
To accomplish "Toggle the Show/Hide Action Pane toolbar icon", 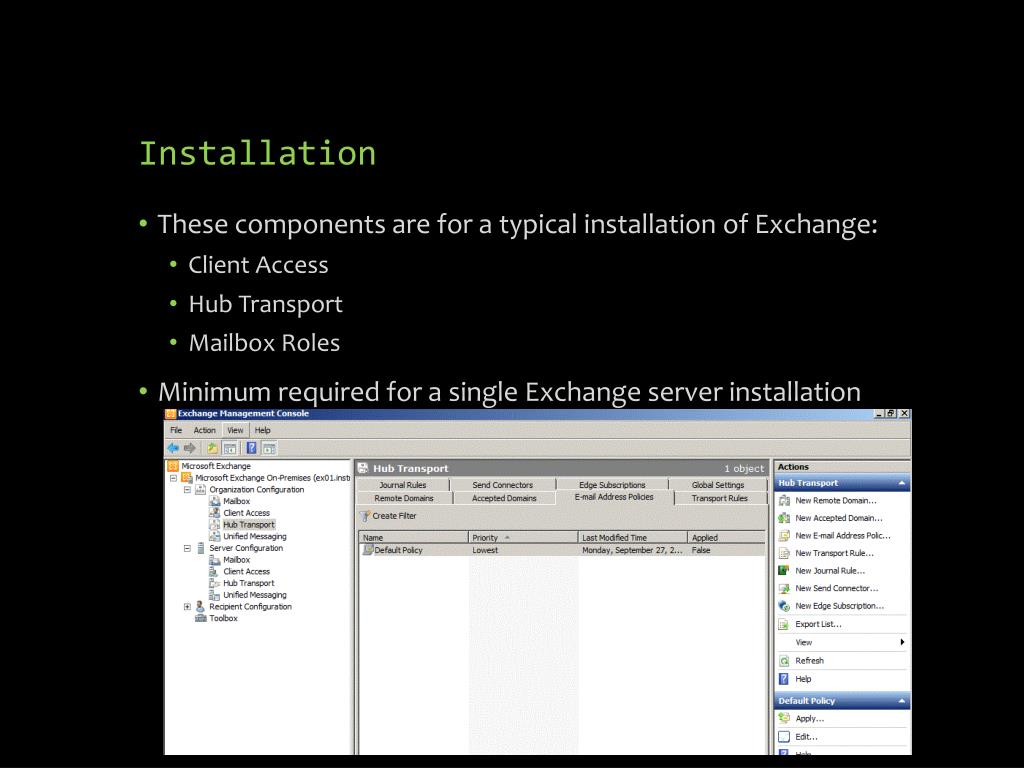I will [x=269, y=448].
